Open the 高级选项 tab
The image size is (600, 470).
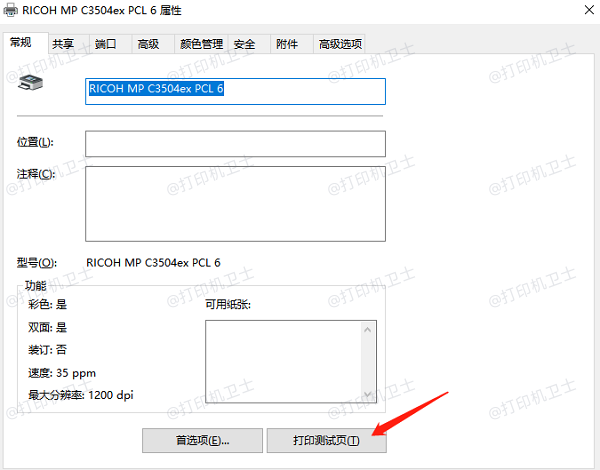pyautogui.click(x=339, y=44)
